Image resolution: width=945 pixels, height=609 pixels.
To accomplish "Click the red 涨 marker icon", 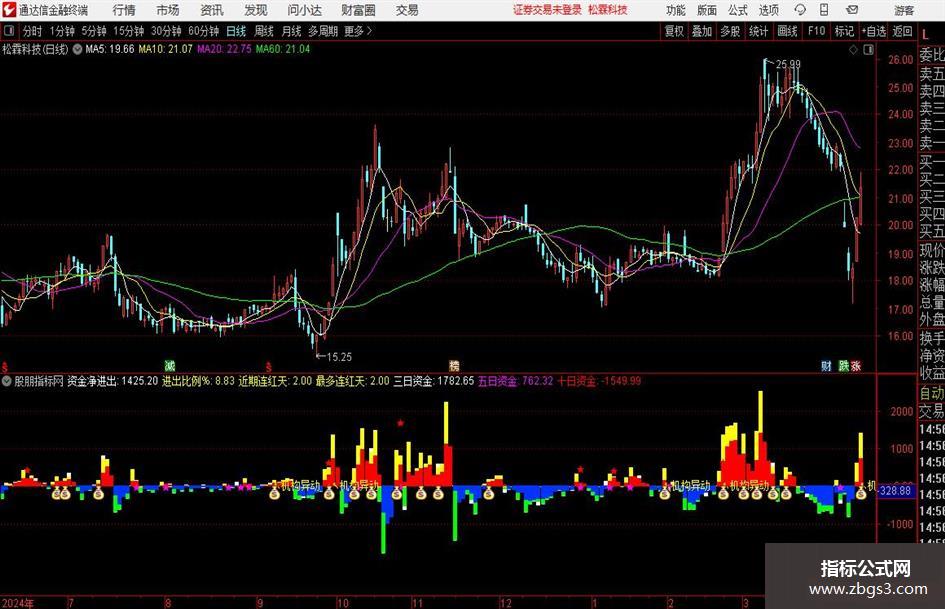I will [856, 366].
